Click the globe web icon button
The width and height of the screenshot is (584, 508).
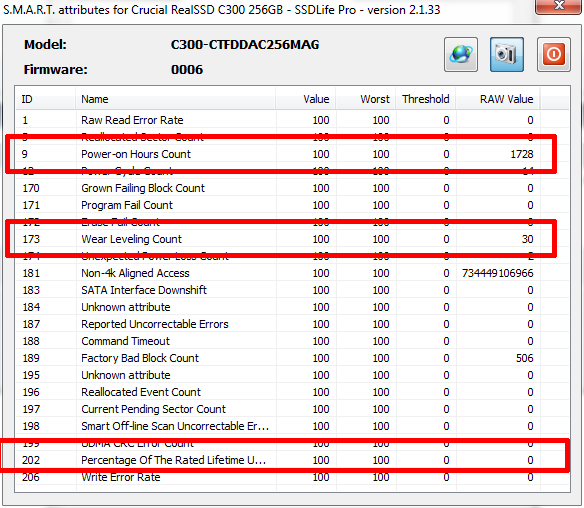pos(461,54)
